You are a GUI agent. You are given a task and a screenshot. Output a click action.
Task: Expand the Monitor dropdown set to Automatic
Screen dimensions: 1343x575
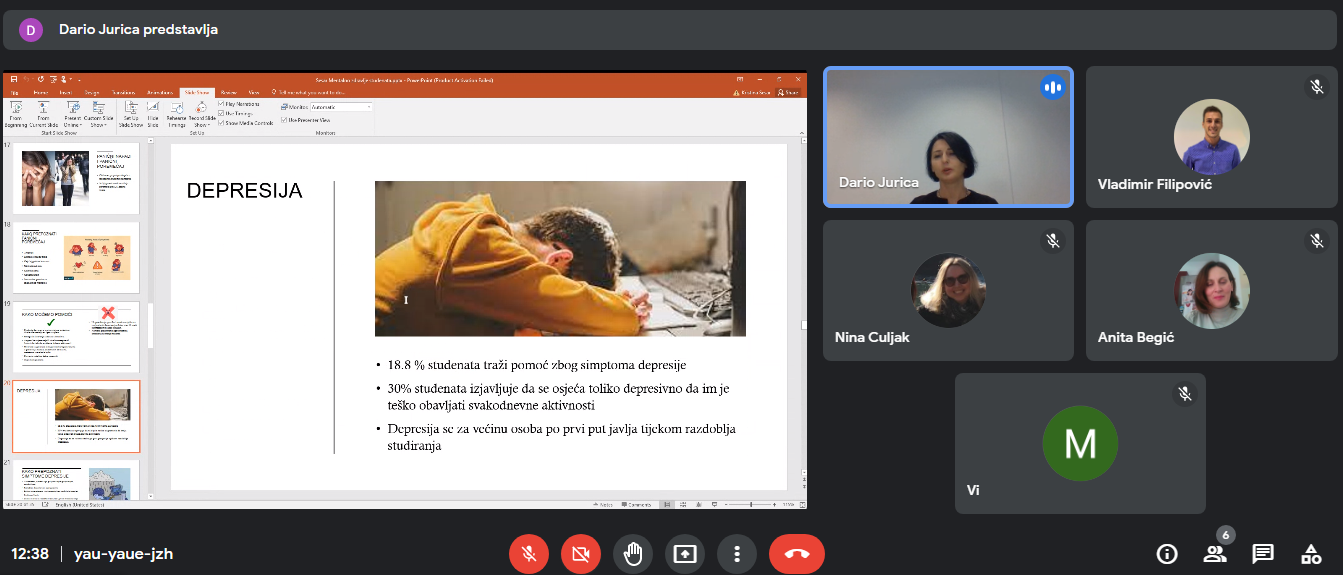point(340,106)
